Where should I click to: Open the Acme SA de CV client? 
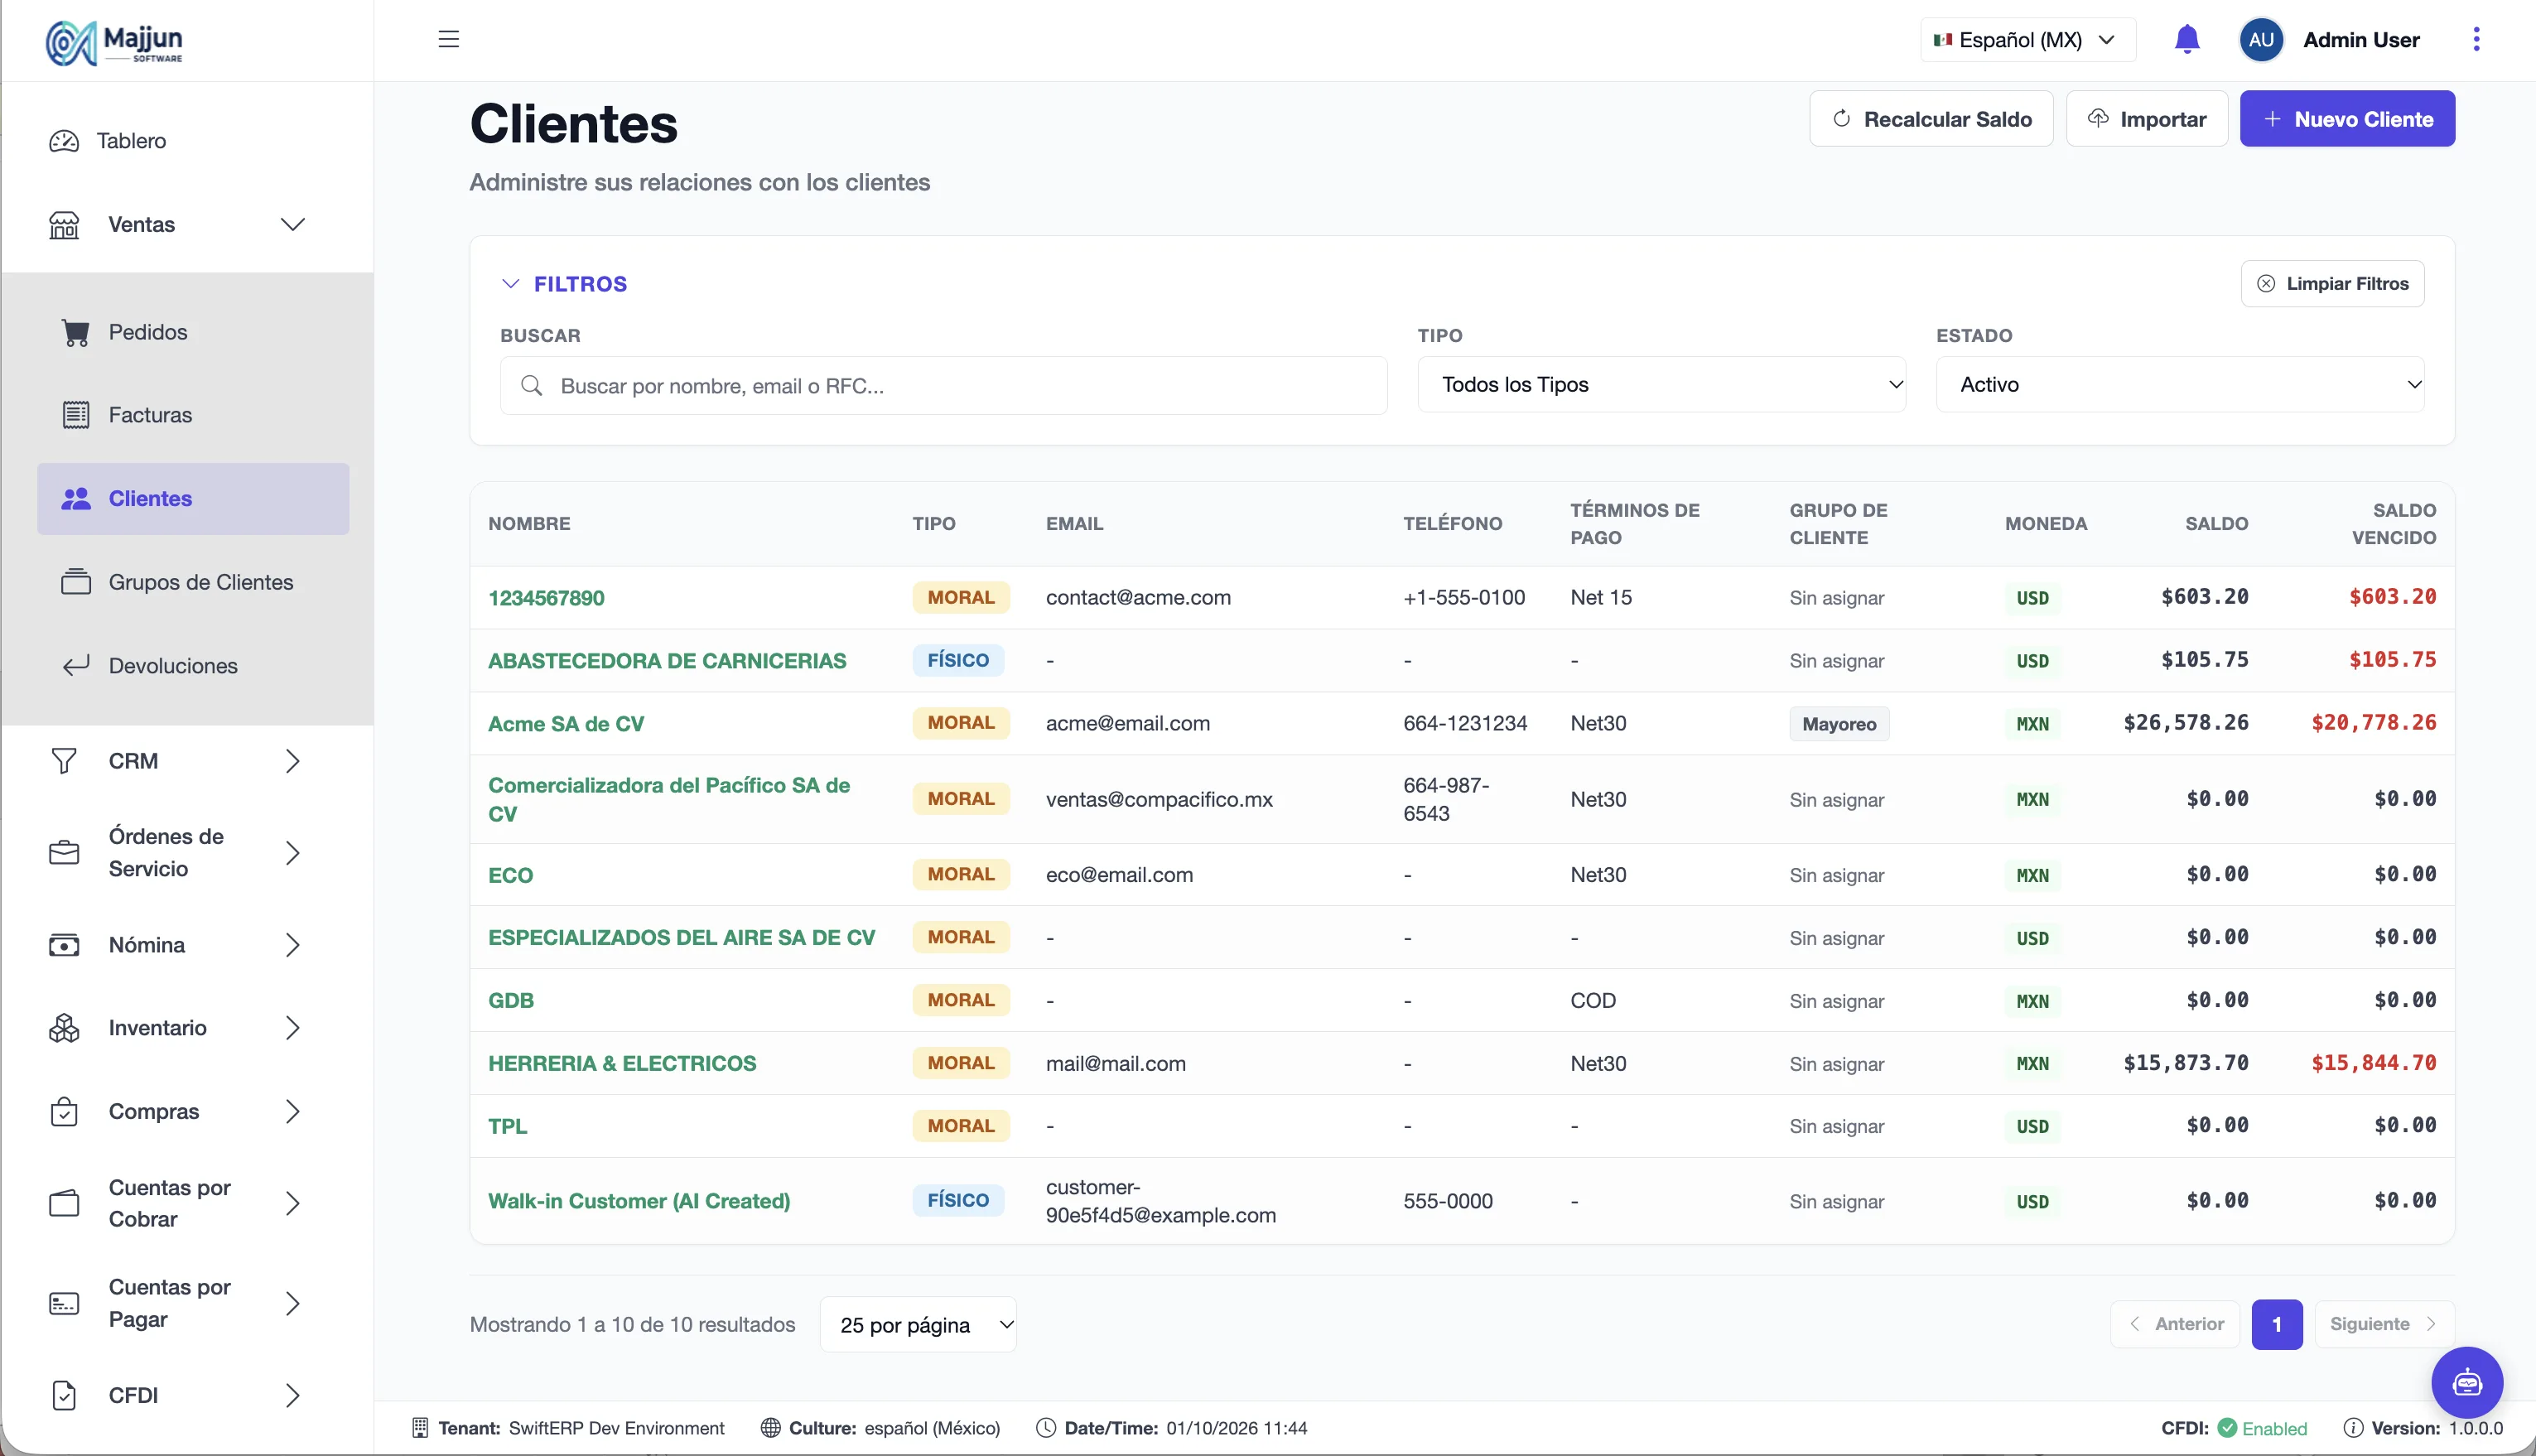coord(565,723)
